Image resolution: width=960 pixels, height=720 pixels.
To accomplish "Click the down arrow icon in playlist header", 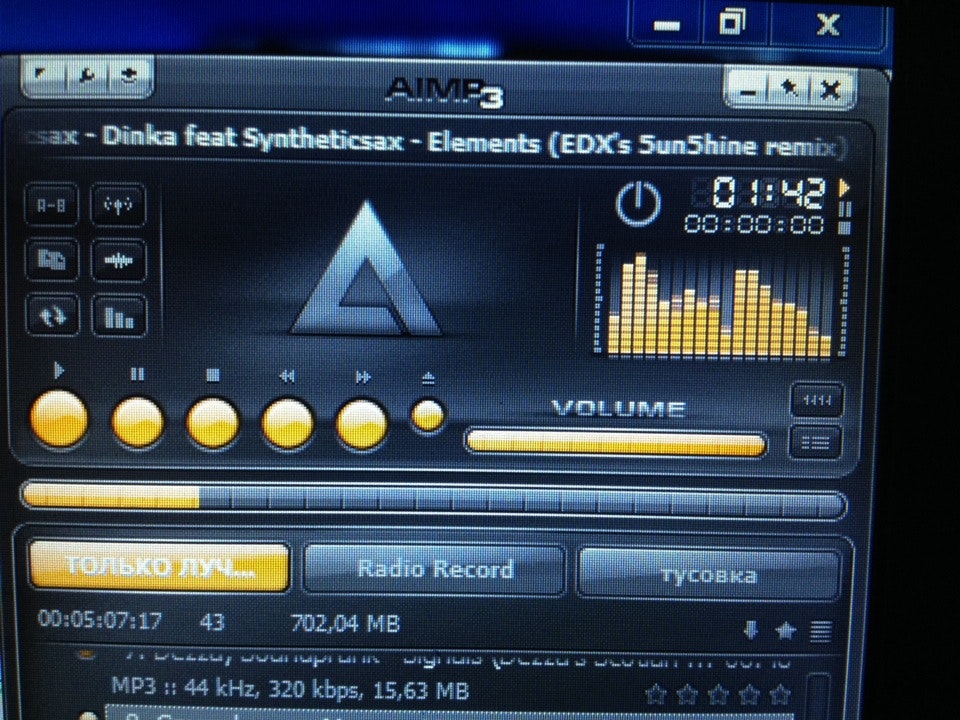I will [x=751, y=630].
